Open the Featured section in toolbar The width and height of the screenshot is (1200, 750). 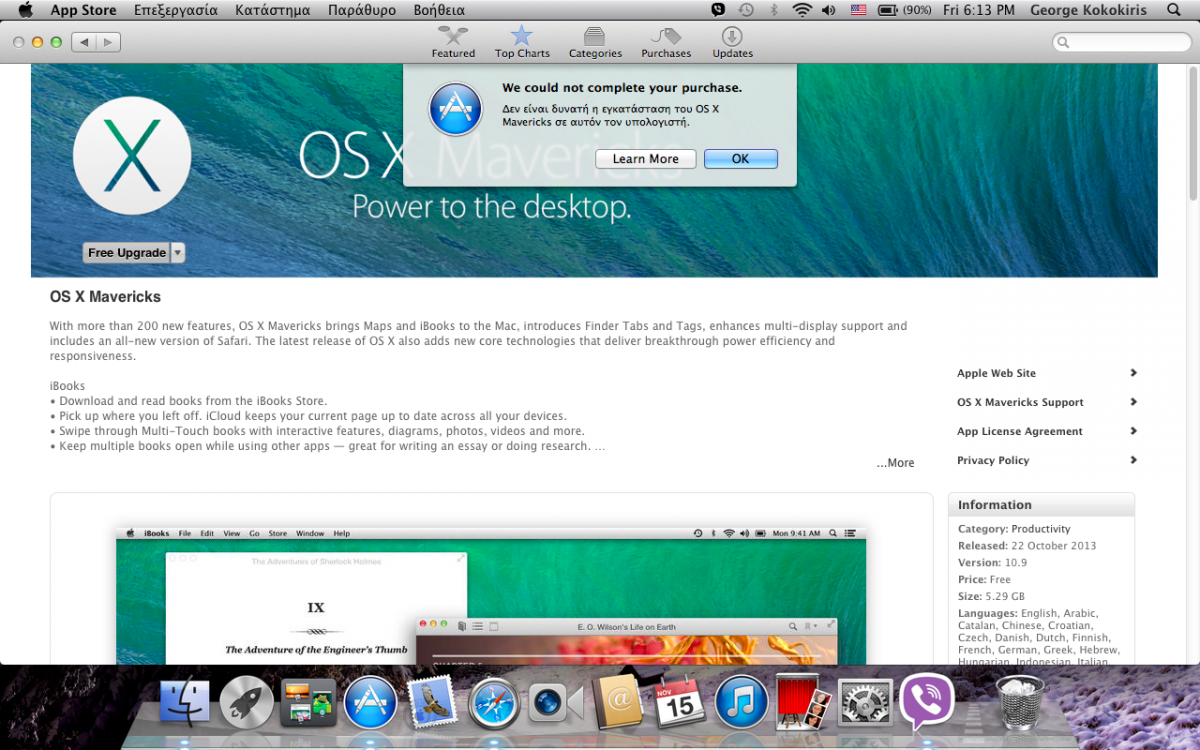pyautogui.click(x=453, y=42)
